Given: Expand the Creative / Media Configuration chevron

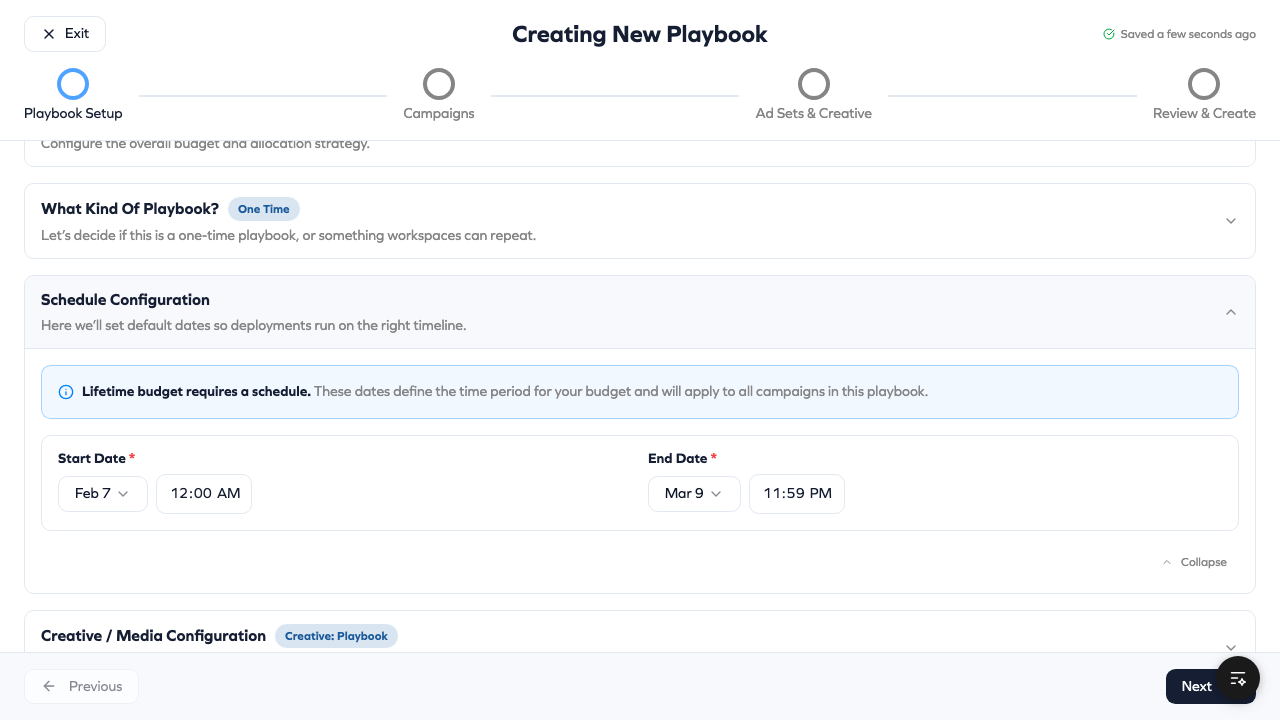Looking at the screenshot, I should 1231,647.
